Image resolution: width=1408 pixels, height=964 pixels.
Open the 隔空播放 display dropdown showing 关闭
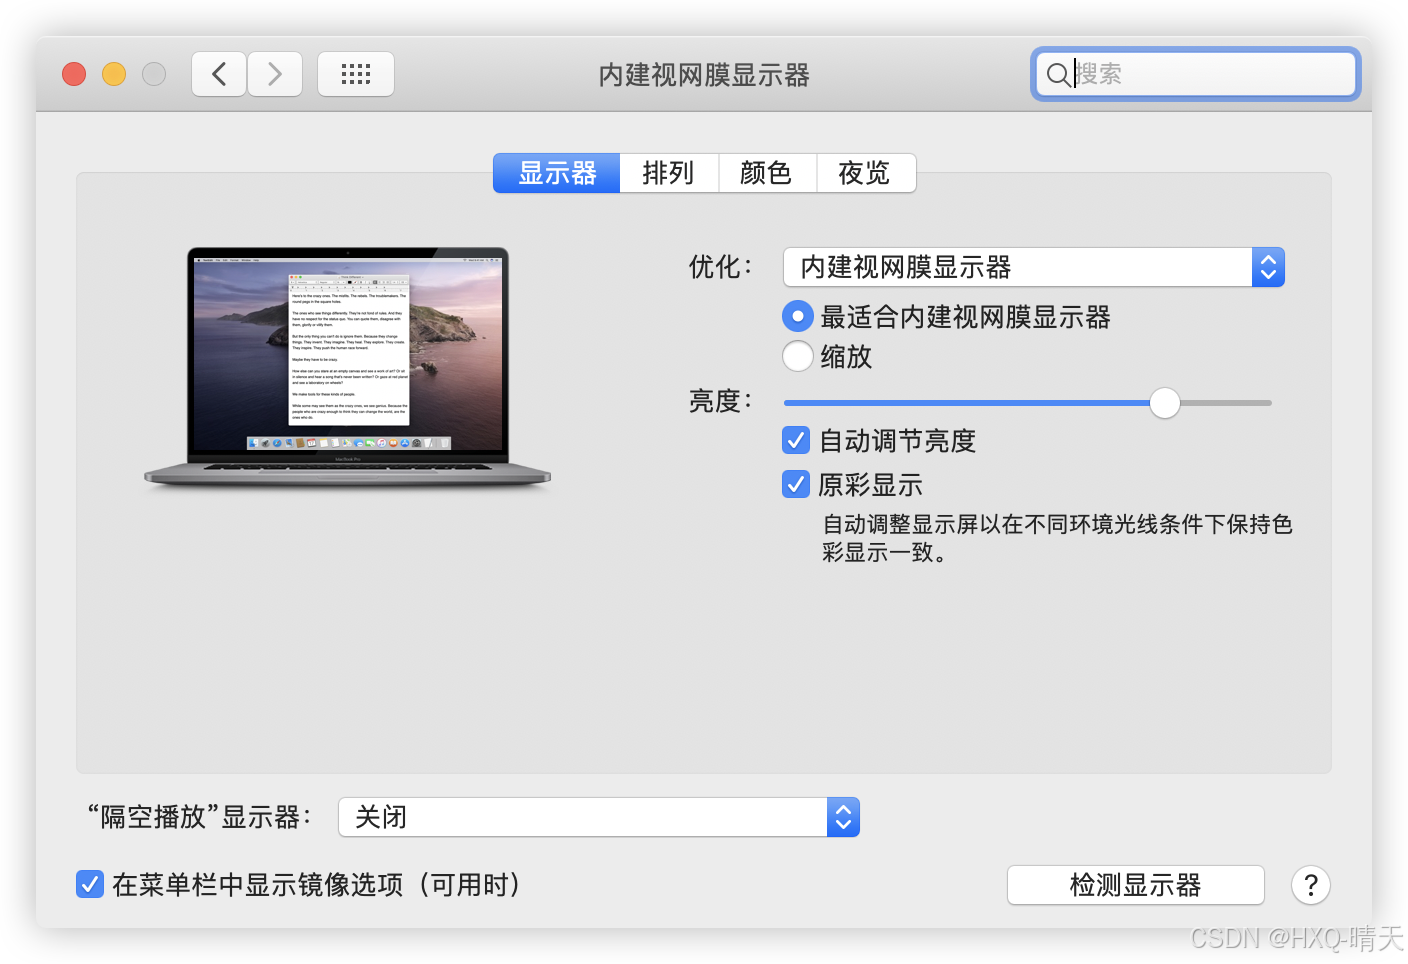599,817
